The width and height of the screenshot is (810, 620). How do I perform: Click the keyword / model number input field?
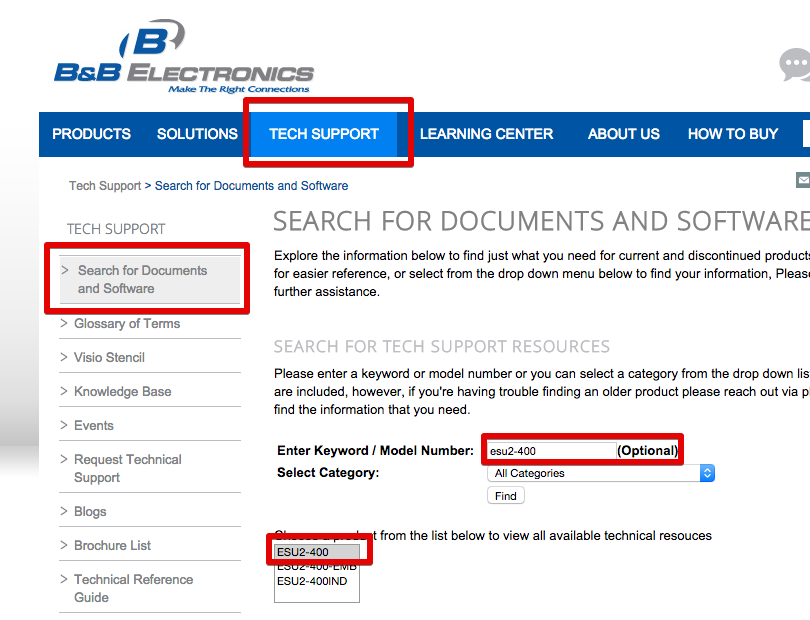coord(551,451)
